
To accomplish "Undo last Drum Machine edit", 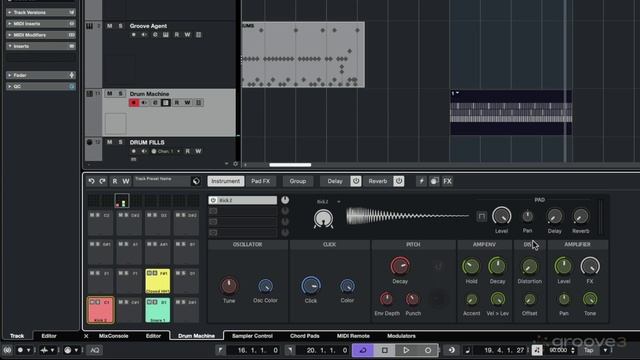I will 91,181.
